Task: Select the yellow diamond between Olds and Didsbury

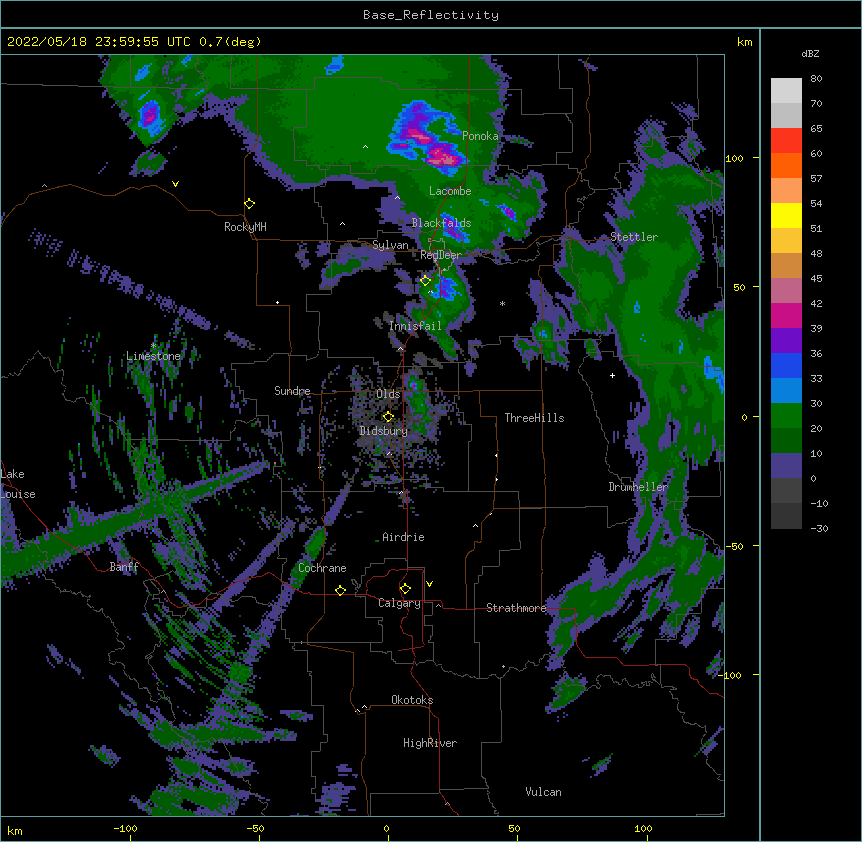Action: [388, 417]
